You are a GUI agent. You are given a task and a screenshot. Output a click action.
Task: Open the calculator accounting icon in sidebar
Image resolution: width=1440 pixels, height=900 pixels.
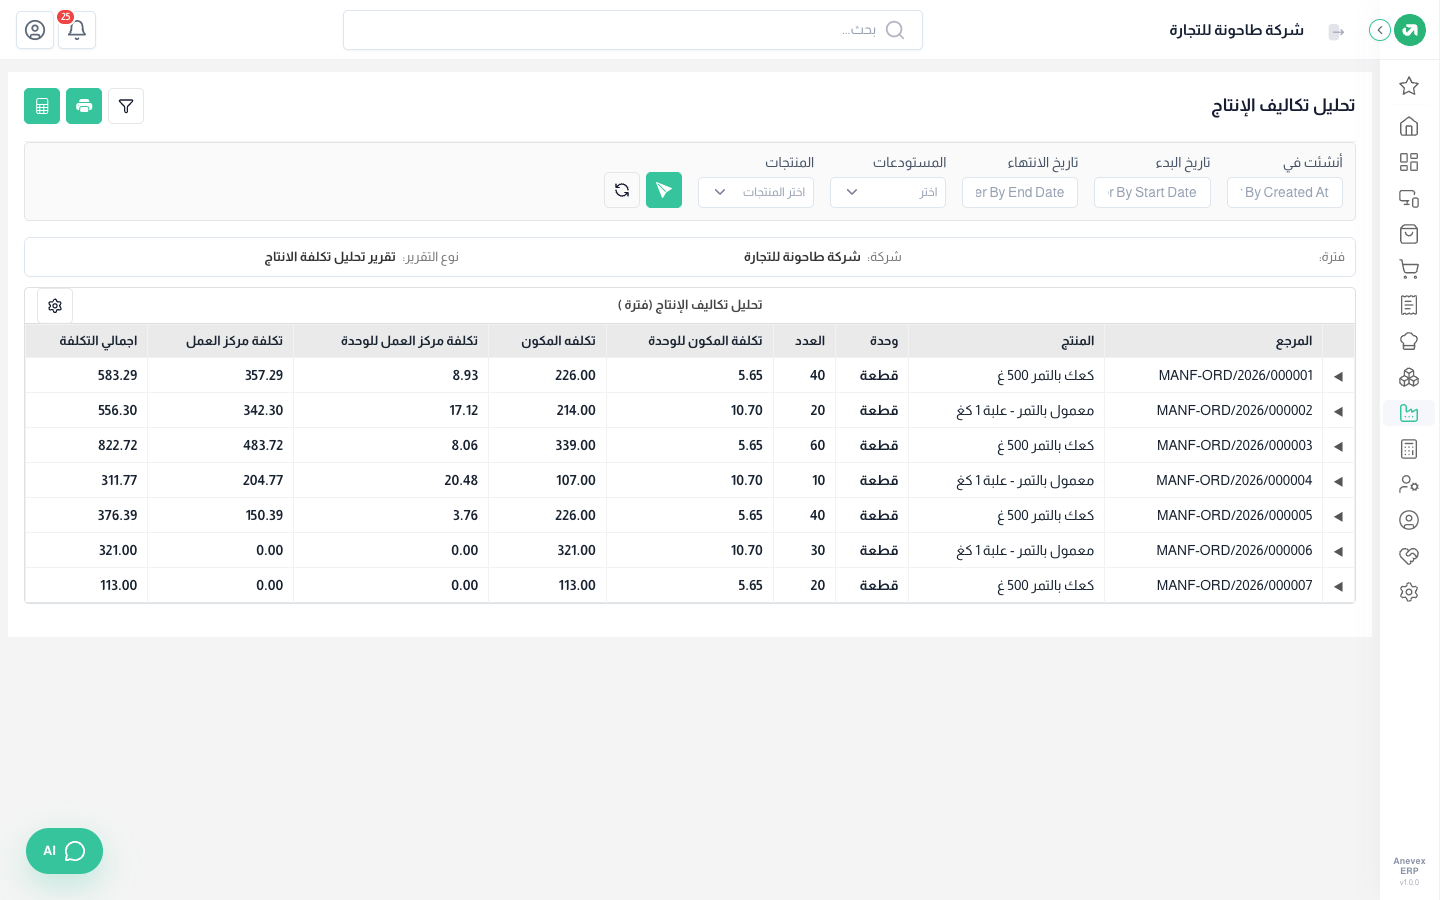click(x=1409, y=449)
